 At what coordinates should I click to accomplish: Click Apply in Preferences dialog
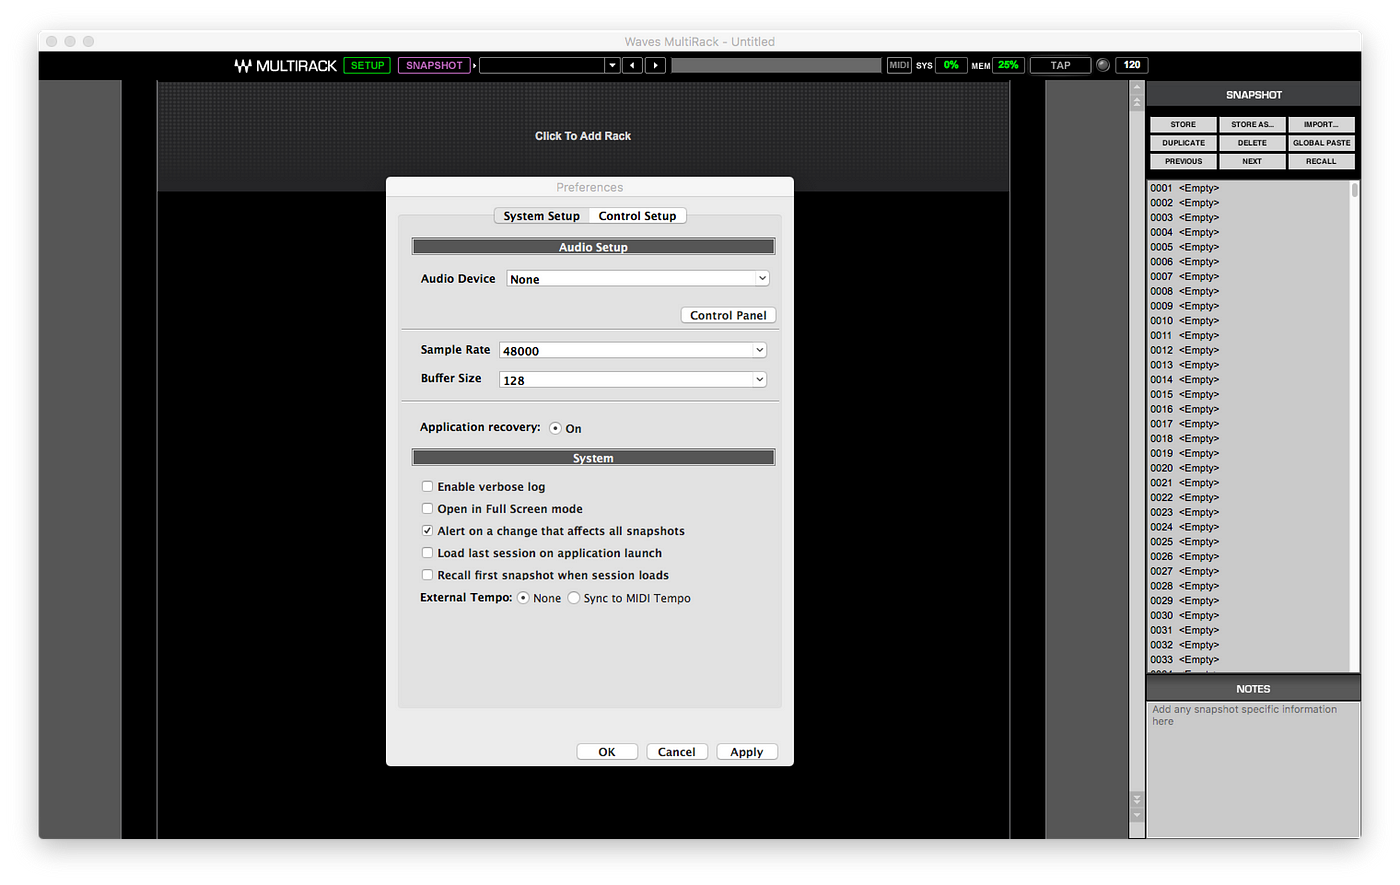point(747,752)
